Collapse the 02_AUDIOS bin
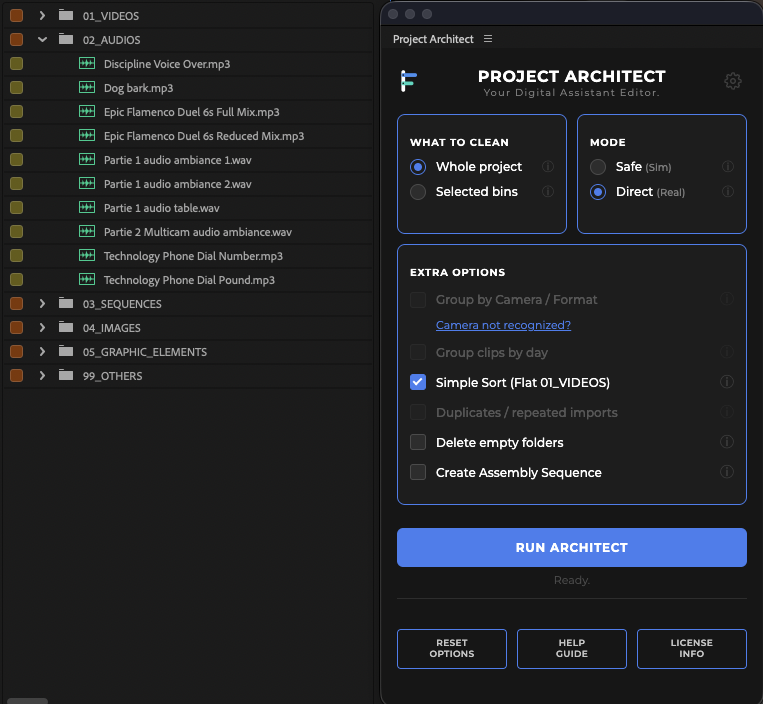Viewport: 763px width, 704px height. click(42, 39)
